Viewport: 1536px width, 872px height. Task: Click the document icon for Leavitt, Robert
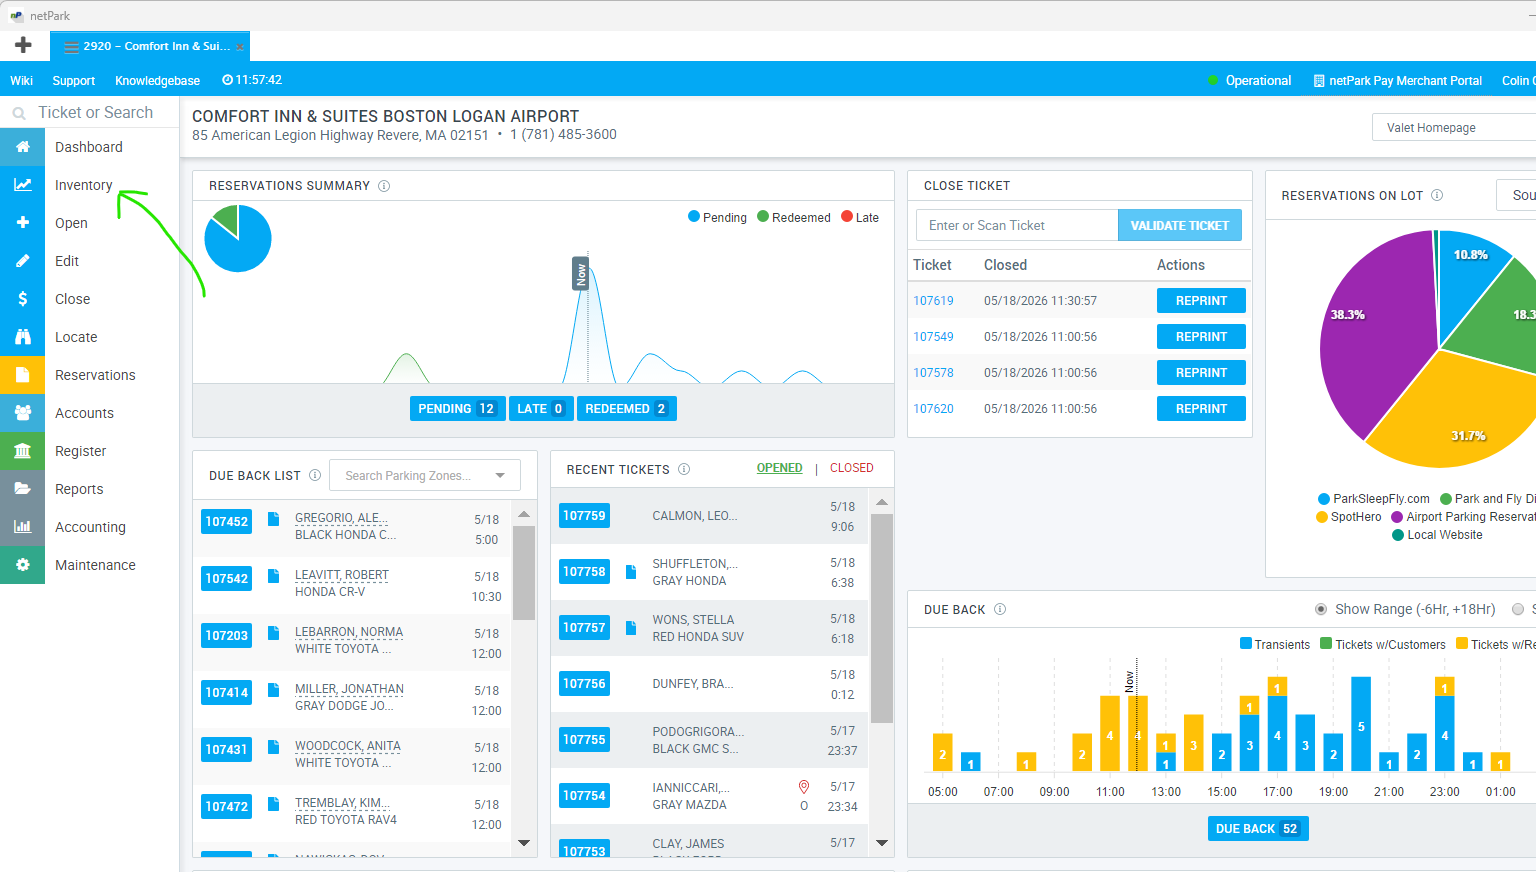coord(273,576)
